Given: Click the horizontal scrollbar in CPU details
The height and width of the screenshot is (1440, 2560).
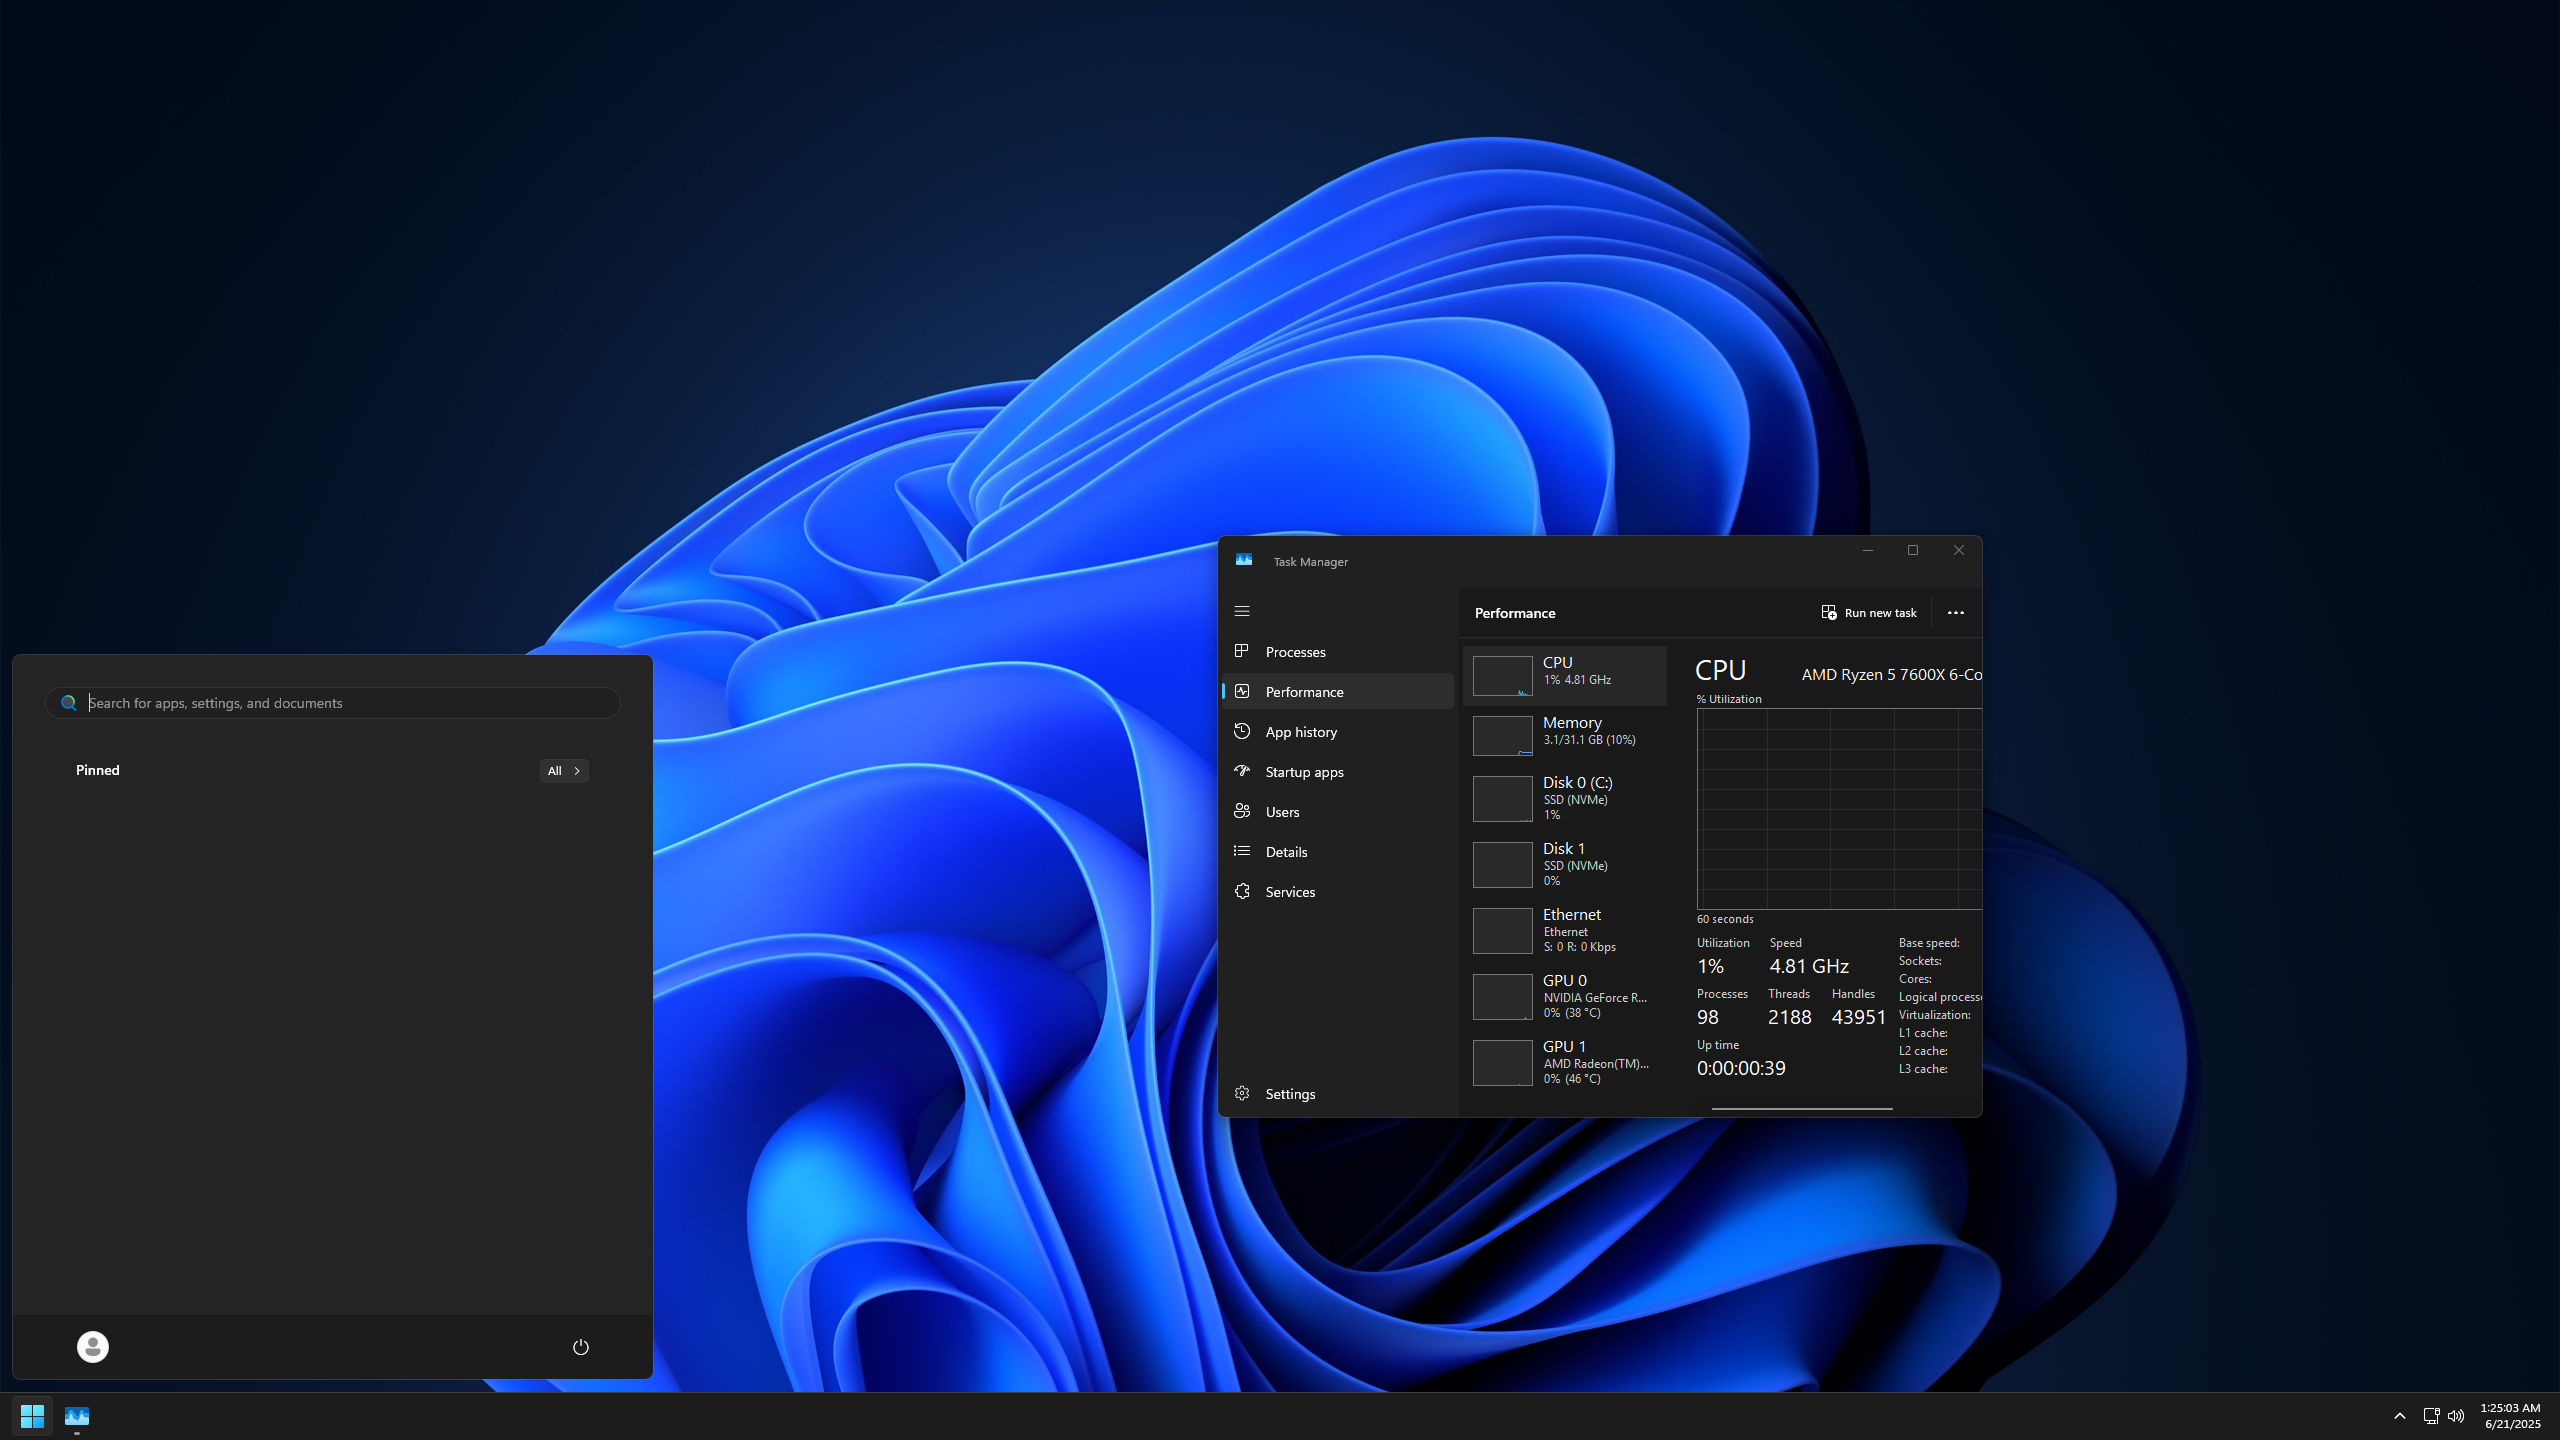Looking at the screenshot, I should pyautogui.click(x=1802, y=1108).
